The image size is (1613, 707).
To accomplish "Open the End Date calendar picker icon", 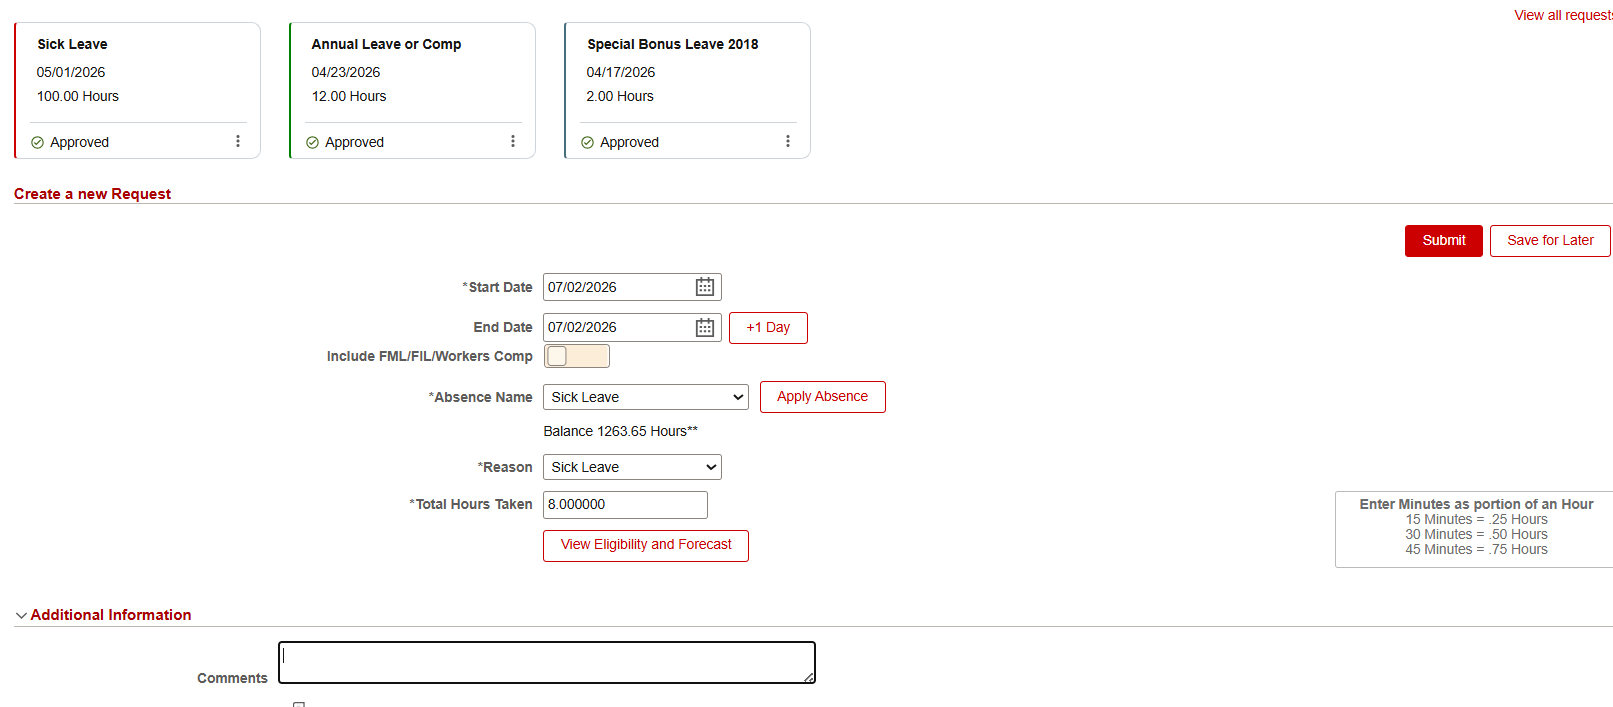I will tap(705, 327).
